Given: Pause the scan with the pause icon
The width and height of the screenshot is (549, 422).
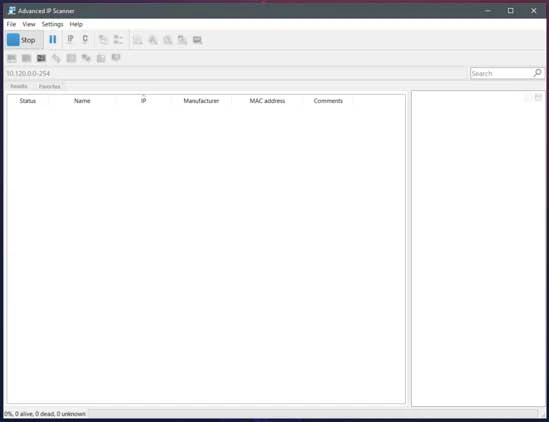Looking at the screenshot, I should [x=53, y=40].
